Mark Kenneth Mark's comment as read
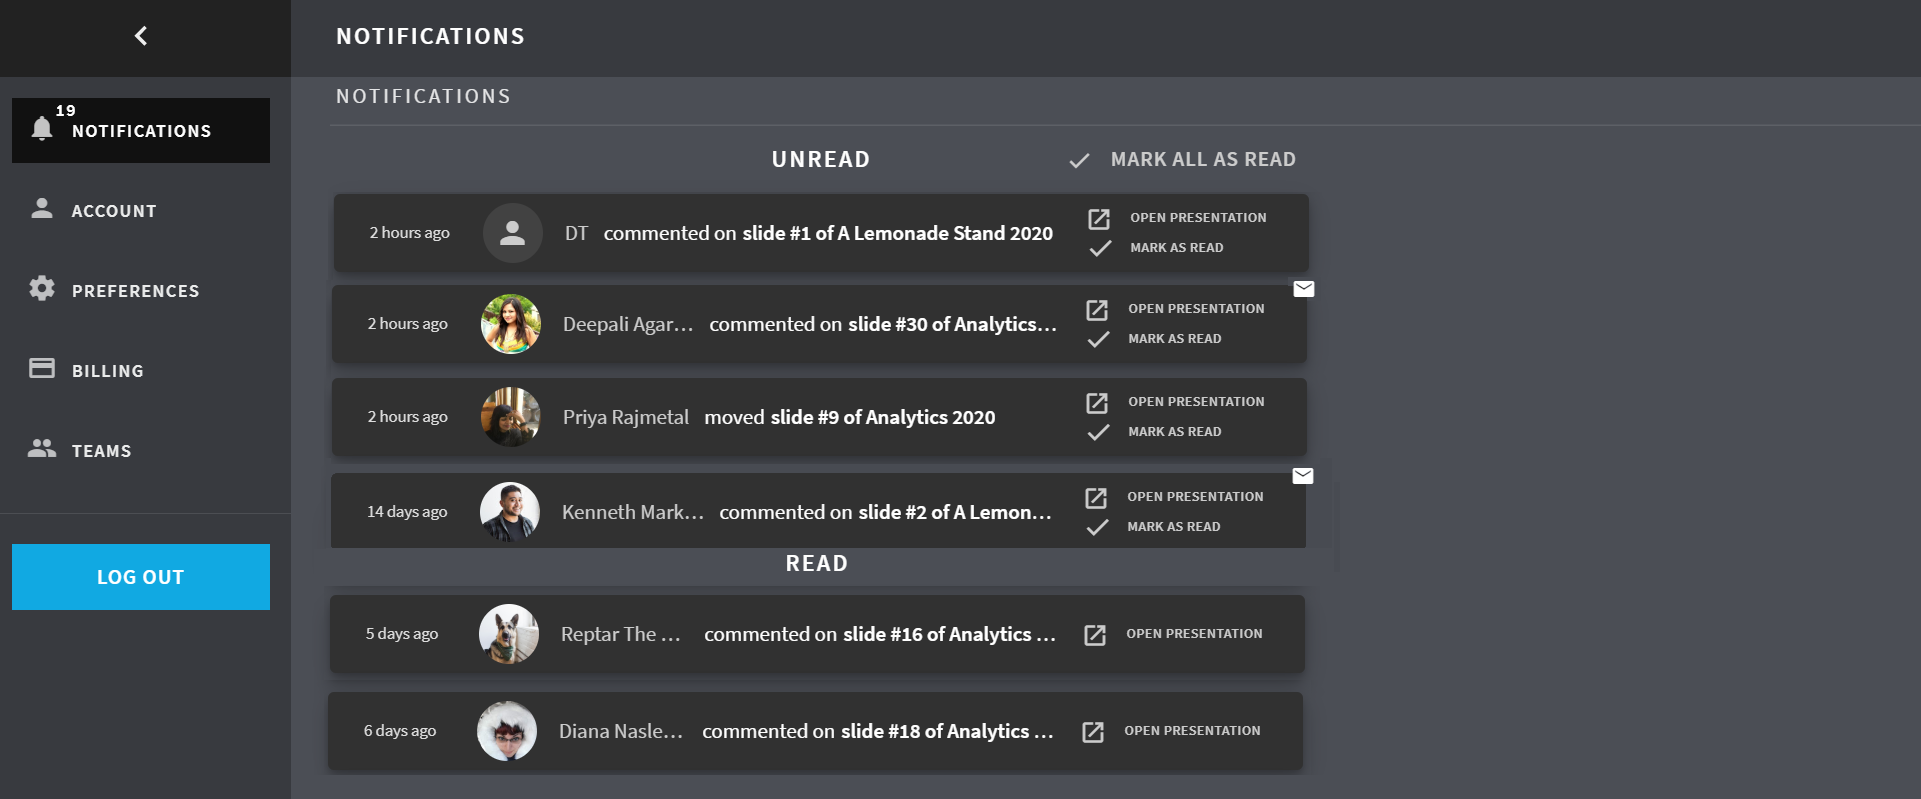The image size is (1921, 799). click(x=1174, y=527)
